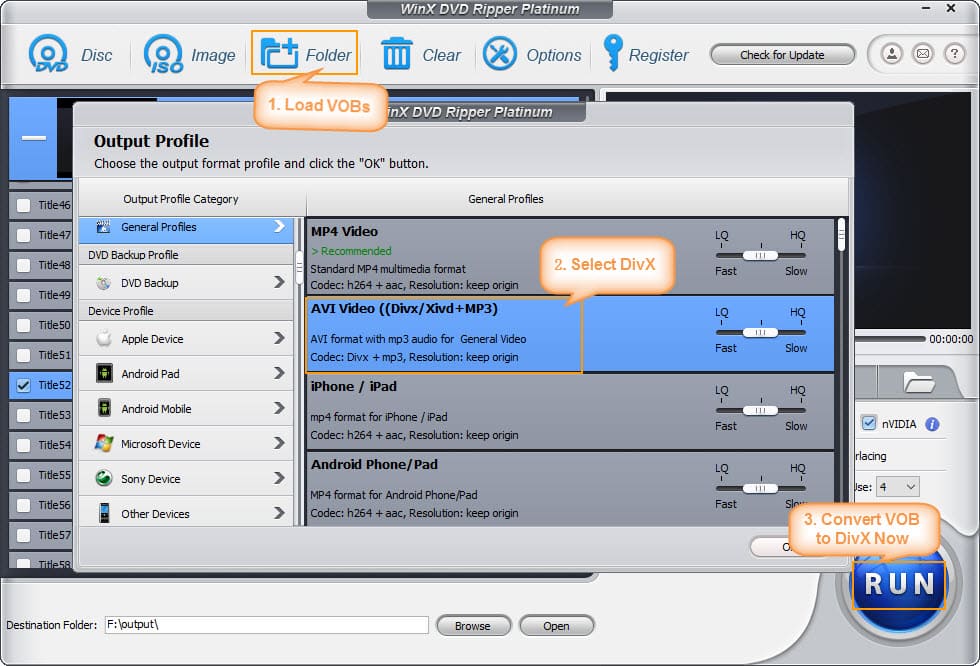Open the CPU core use dropdown
Screen dimensions: 980x666
pos(898,486)
